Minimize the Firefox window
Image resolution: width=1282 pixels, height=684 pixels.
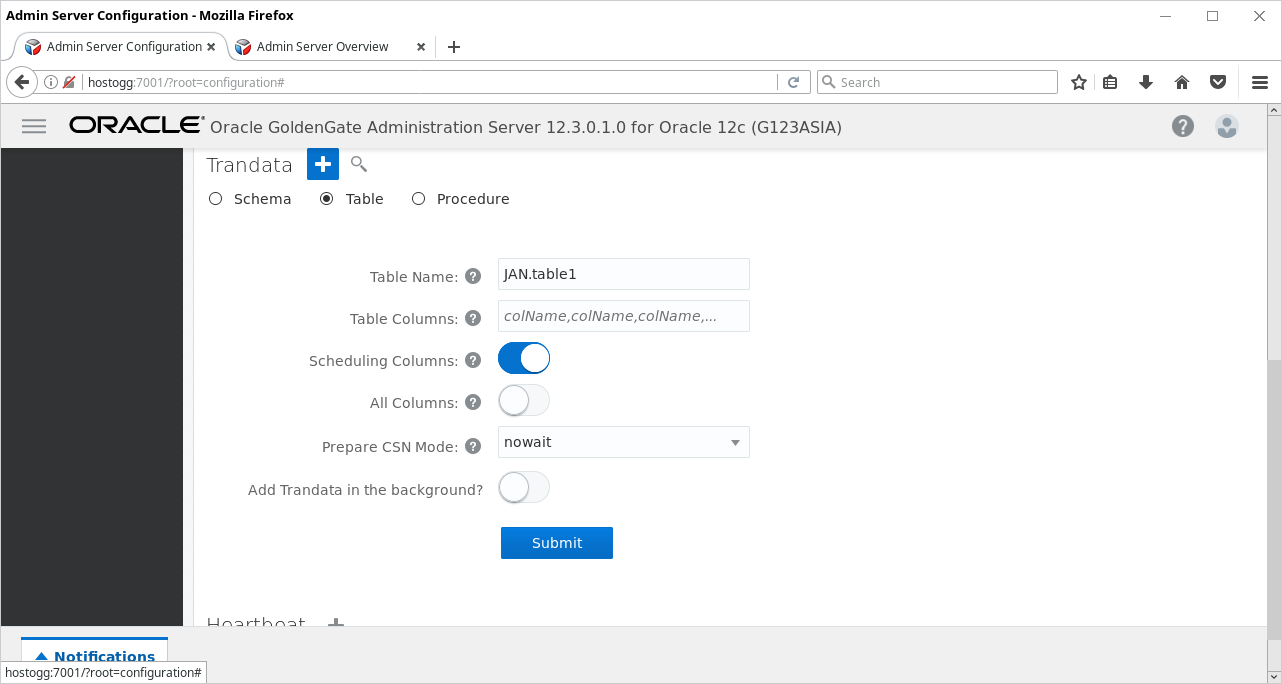coord(1166,16)
